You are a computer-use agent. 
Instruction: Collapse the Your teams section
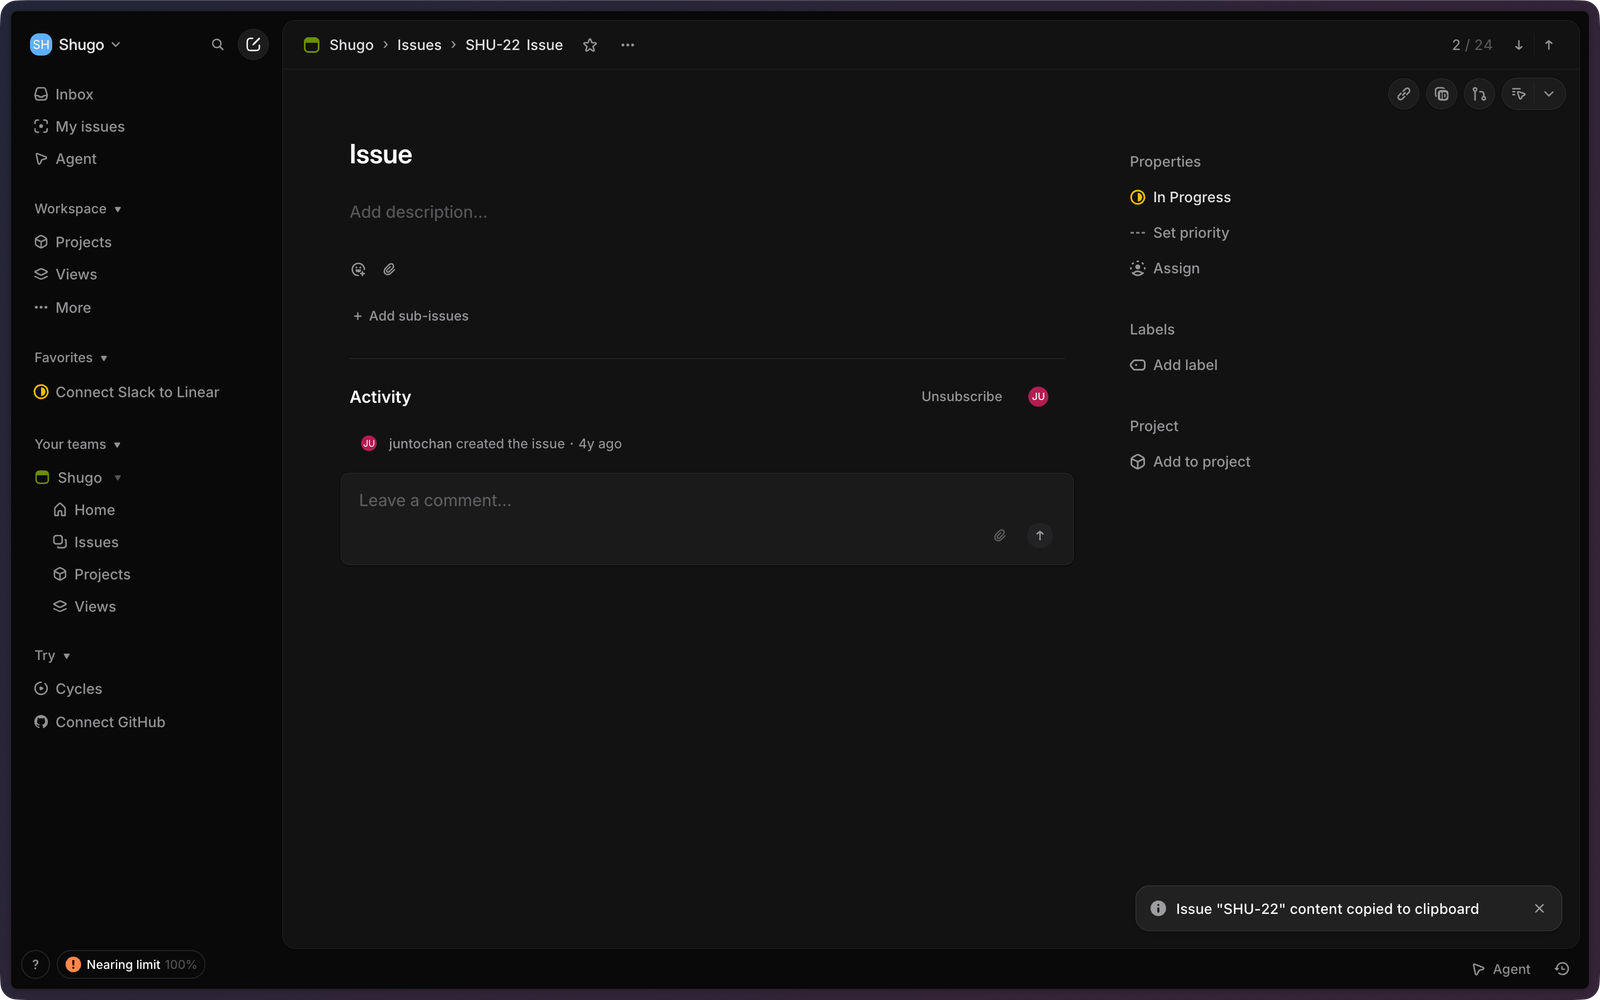(x=78, y=444)
